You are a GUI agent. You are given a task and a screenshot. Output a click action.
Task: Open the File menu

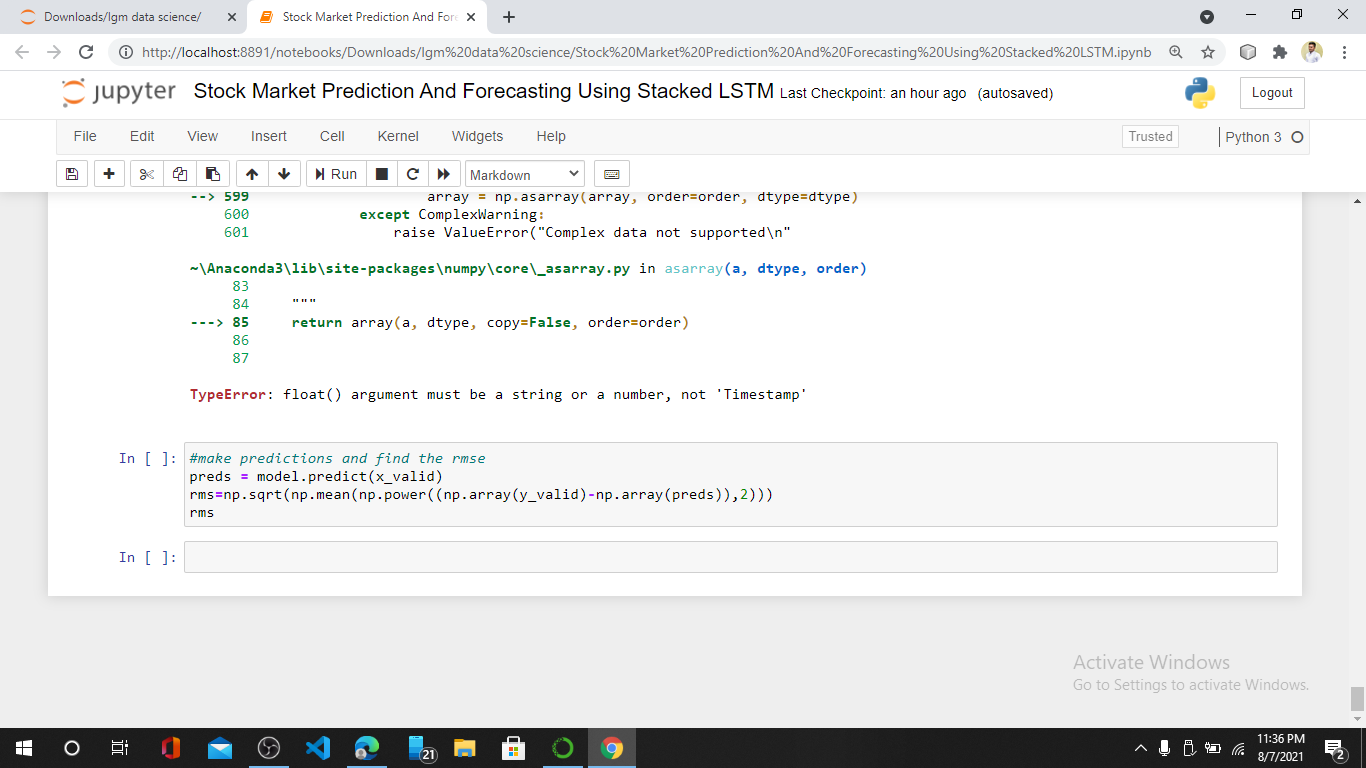[x=85, y=136]
